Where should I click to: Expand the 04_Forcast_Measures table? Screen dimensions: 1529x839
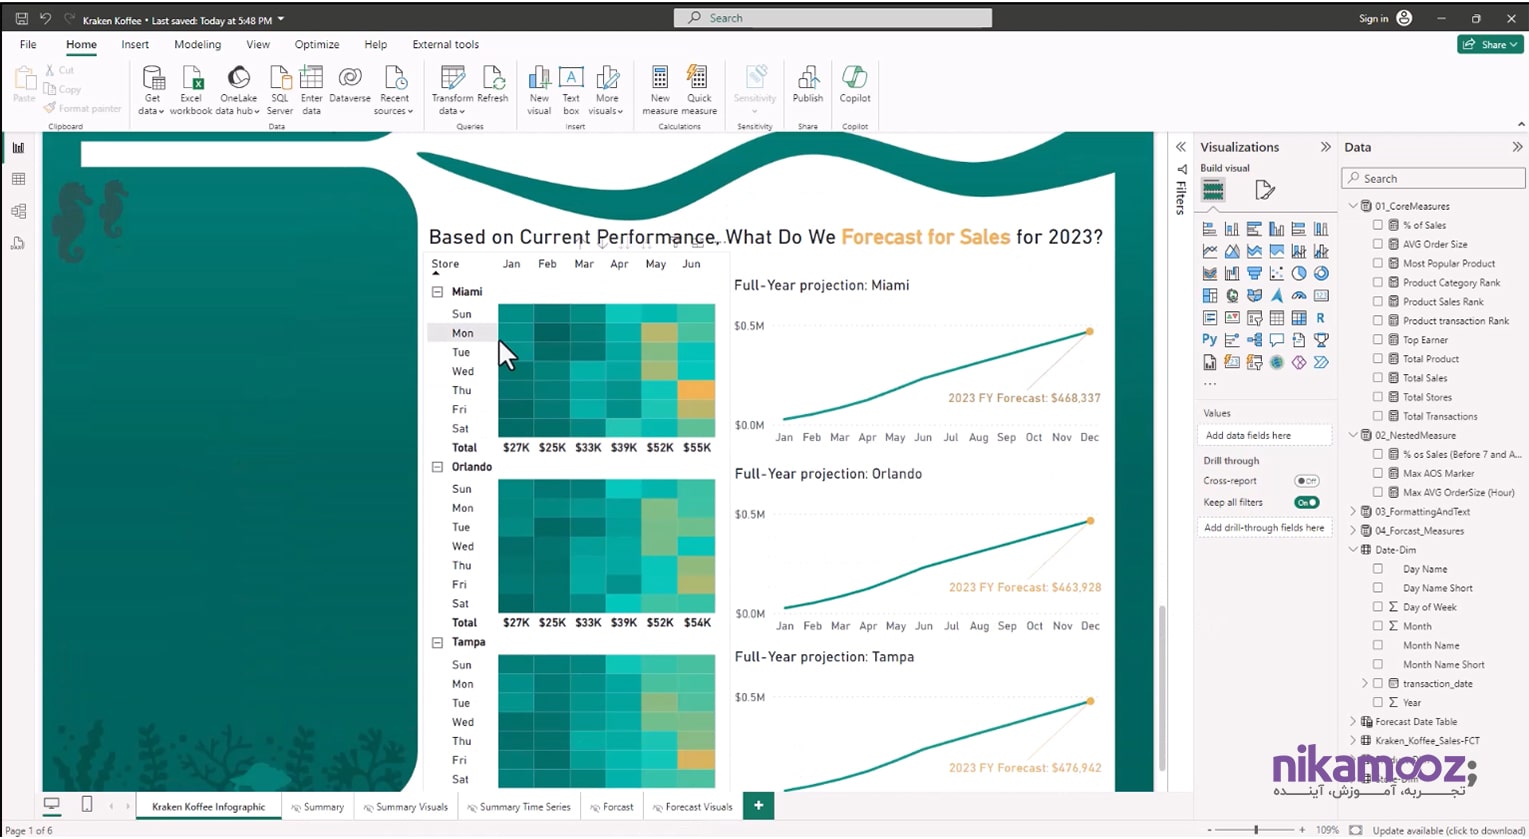1353,531
